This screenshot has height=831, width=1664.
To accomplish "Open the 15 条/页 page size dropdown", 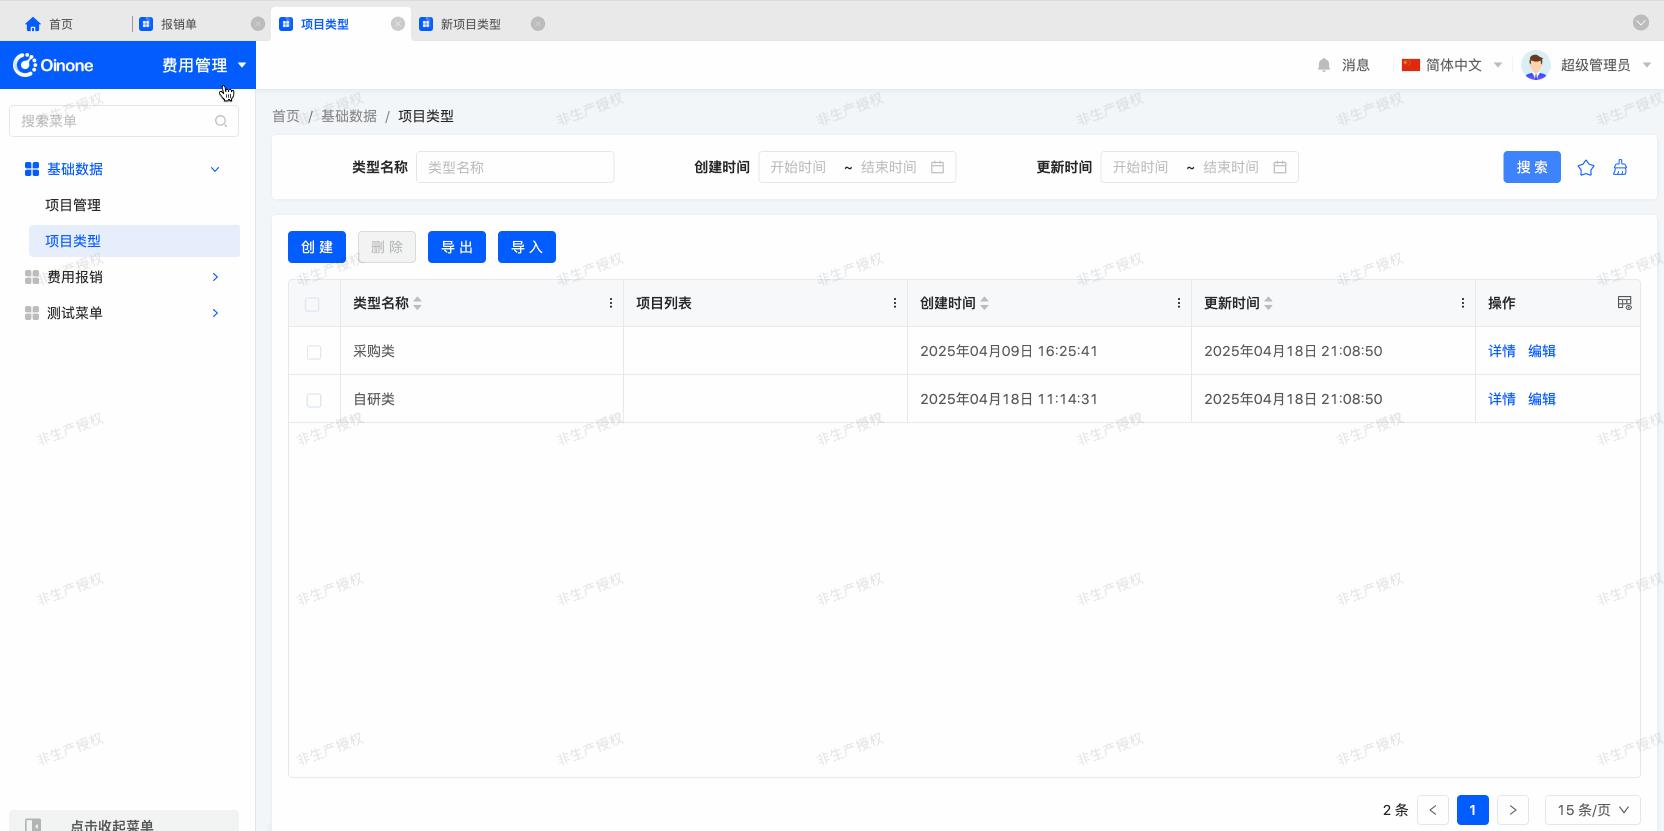I will [1592, 810].
